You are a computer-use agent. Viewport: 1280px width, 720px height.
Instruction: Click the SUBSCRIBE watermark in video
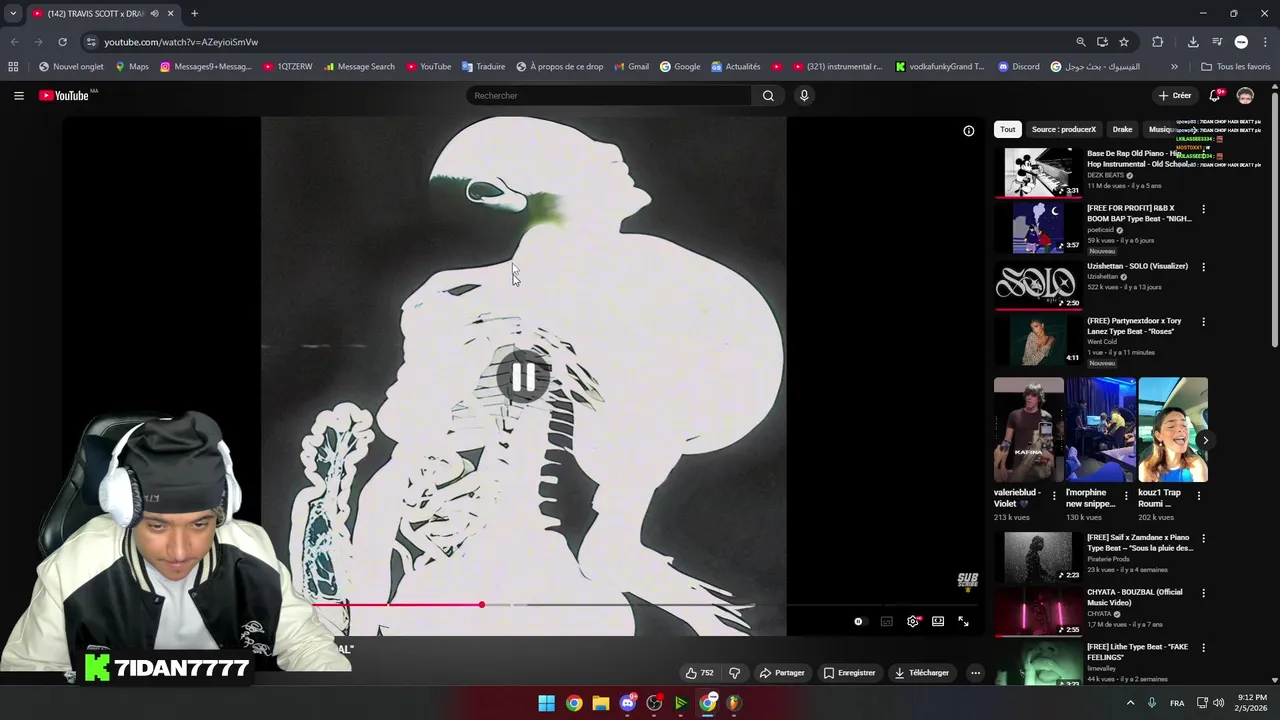[967, 581]
